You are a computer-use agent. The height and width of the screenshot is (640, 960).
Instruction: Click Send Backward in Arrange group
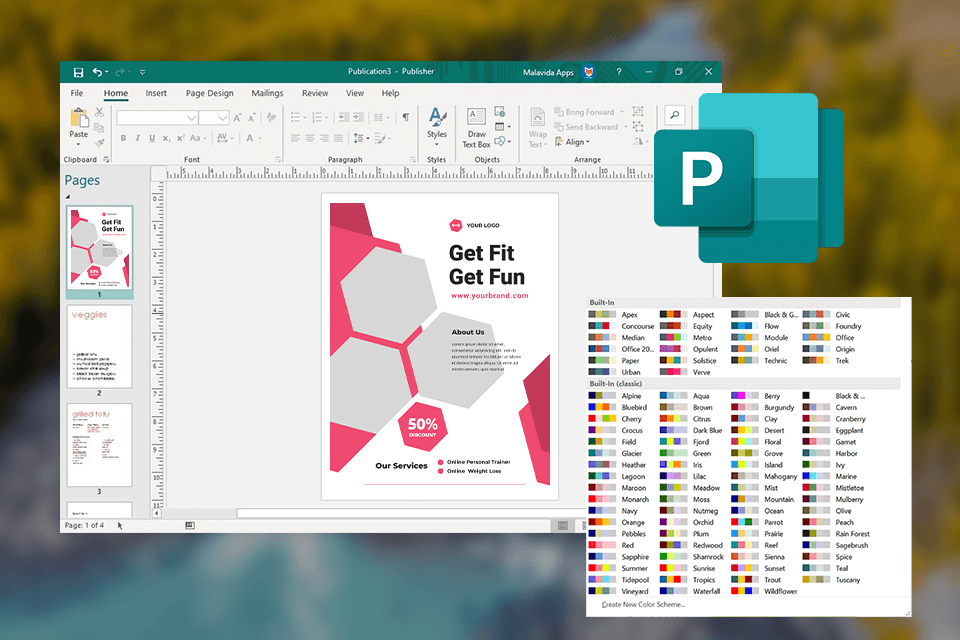[587, 127]
